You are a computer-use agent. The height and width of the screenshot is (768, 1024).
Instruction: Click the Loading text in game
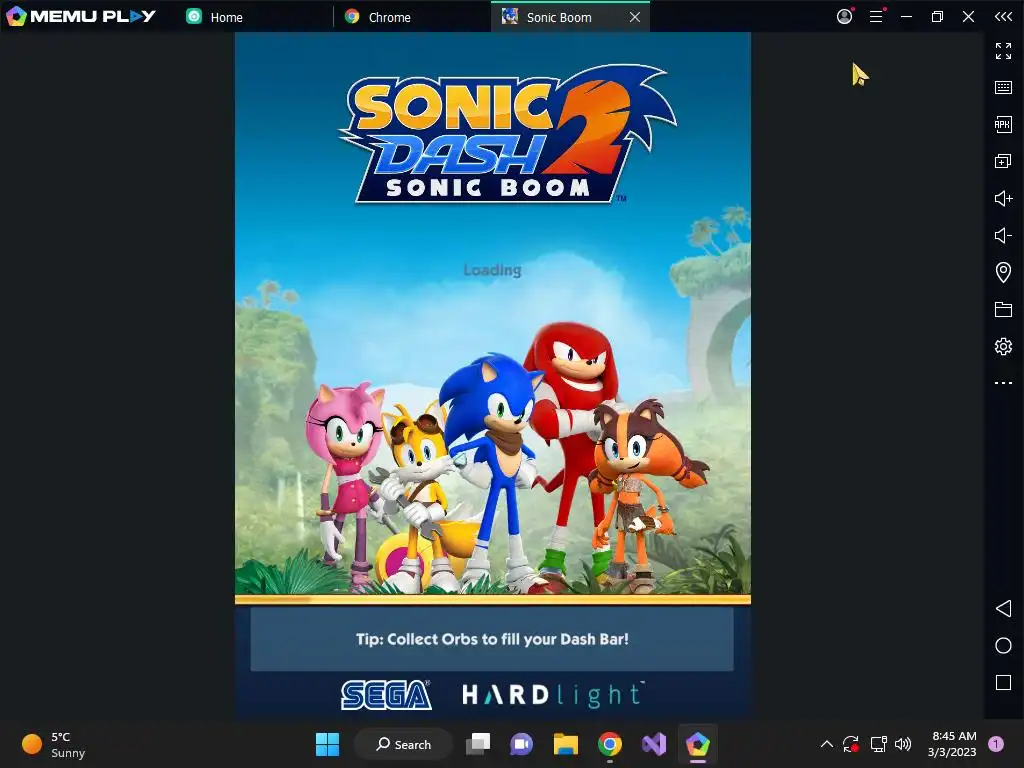[x=492, y=270]
